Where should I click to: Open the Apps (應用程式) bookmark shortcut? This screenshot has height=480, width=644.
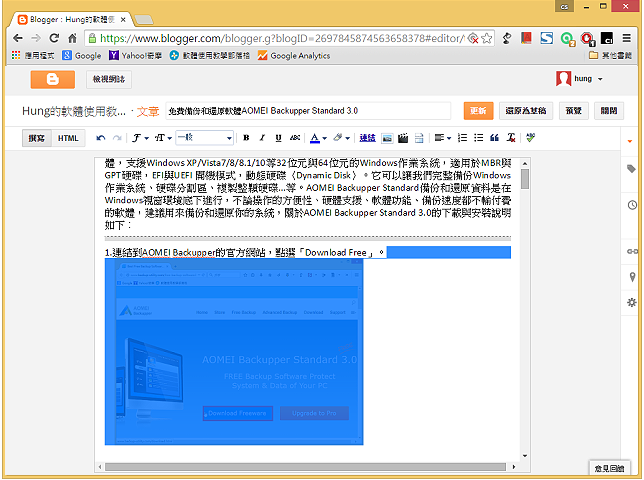pyautogui.click(x=33, y=55)
